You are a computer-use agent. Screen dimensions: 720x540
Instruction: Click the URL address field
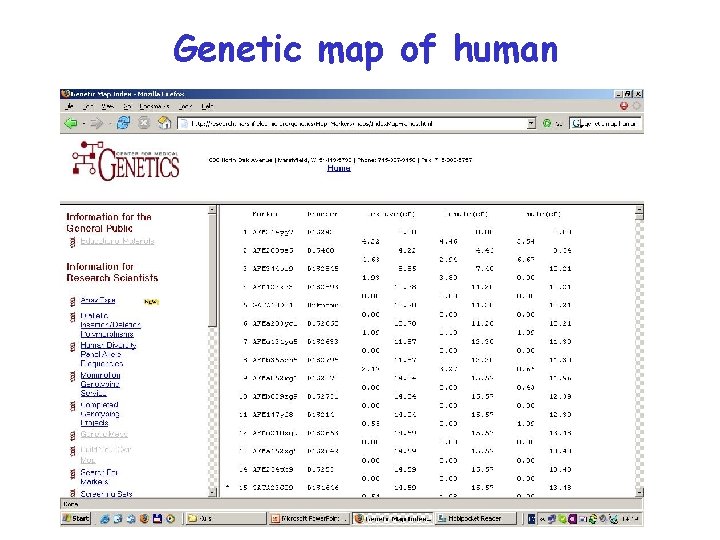click(x=357, y=123)
